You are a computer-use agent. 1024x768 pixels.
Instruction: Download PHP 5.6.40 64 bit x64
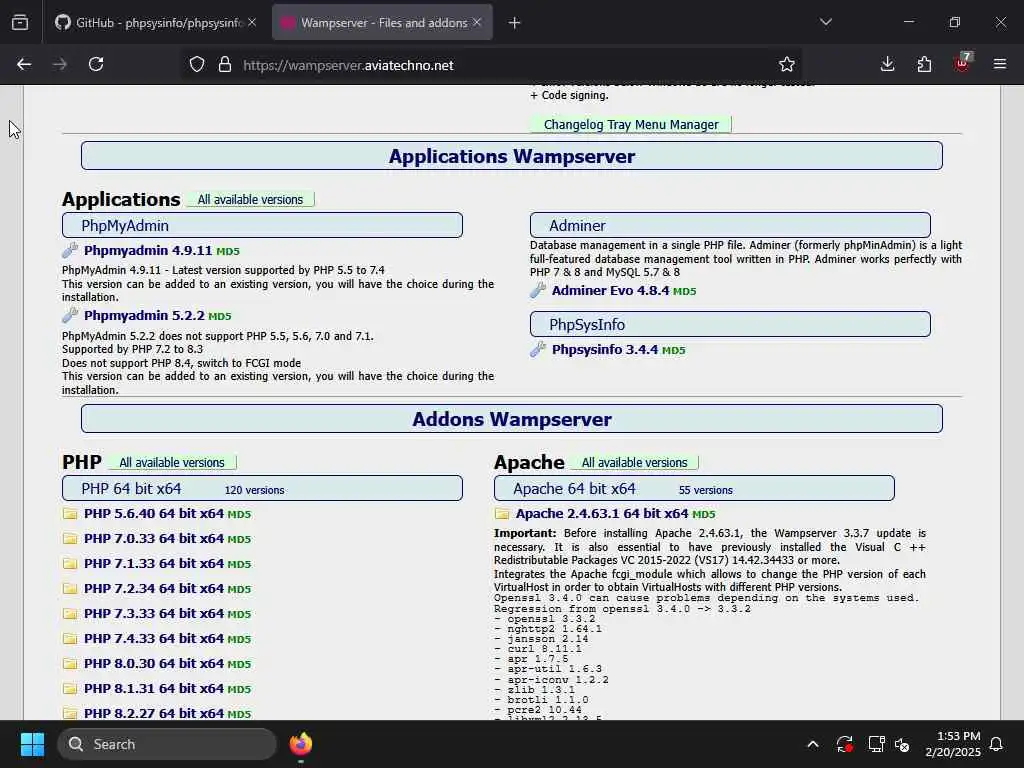154,514
